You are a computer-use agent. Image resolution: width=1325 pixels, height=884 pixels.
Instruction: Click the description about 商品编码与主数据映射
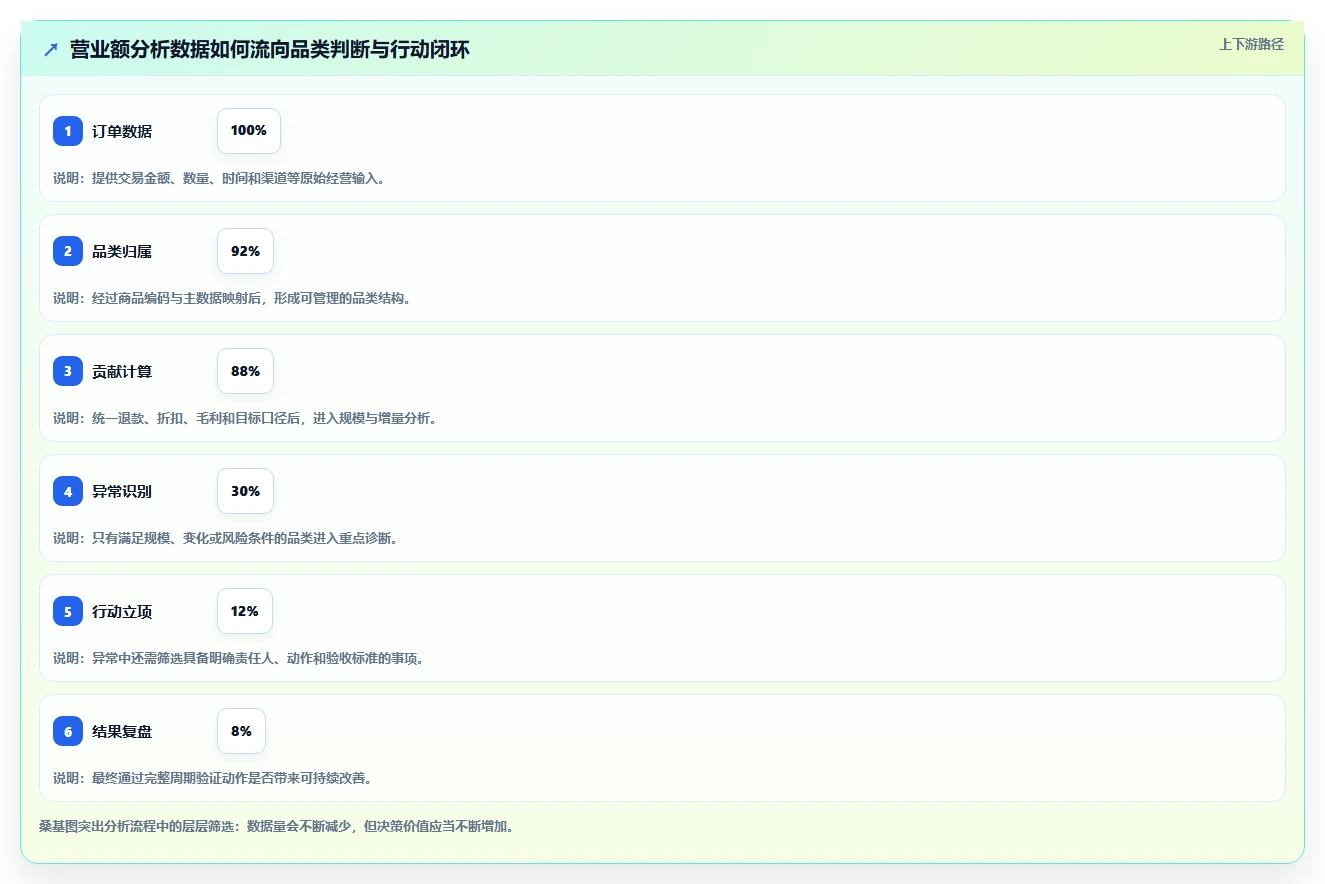[x=232, y=298]
